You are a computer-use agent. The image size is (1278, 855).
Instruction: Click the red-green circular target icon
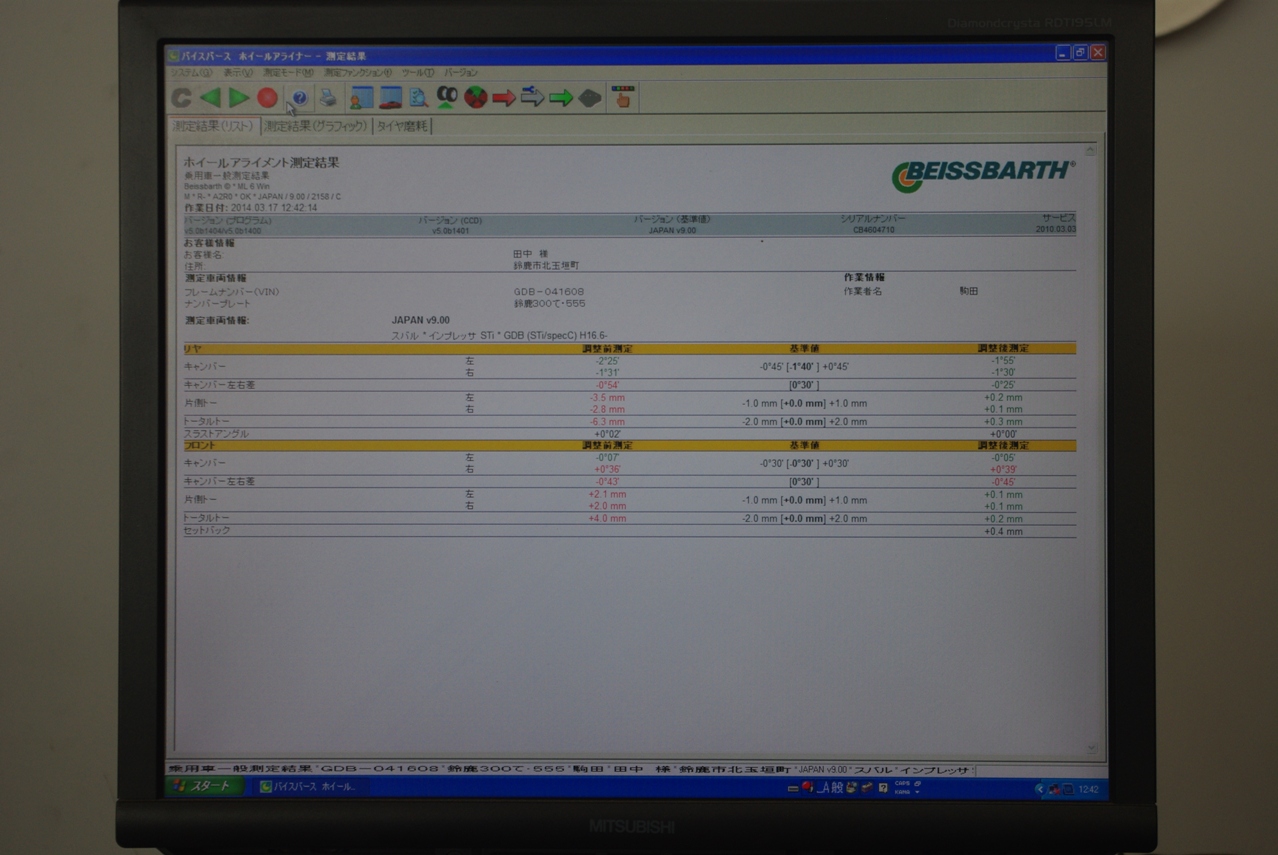pyautogui.click(x=476, y=97)
